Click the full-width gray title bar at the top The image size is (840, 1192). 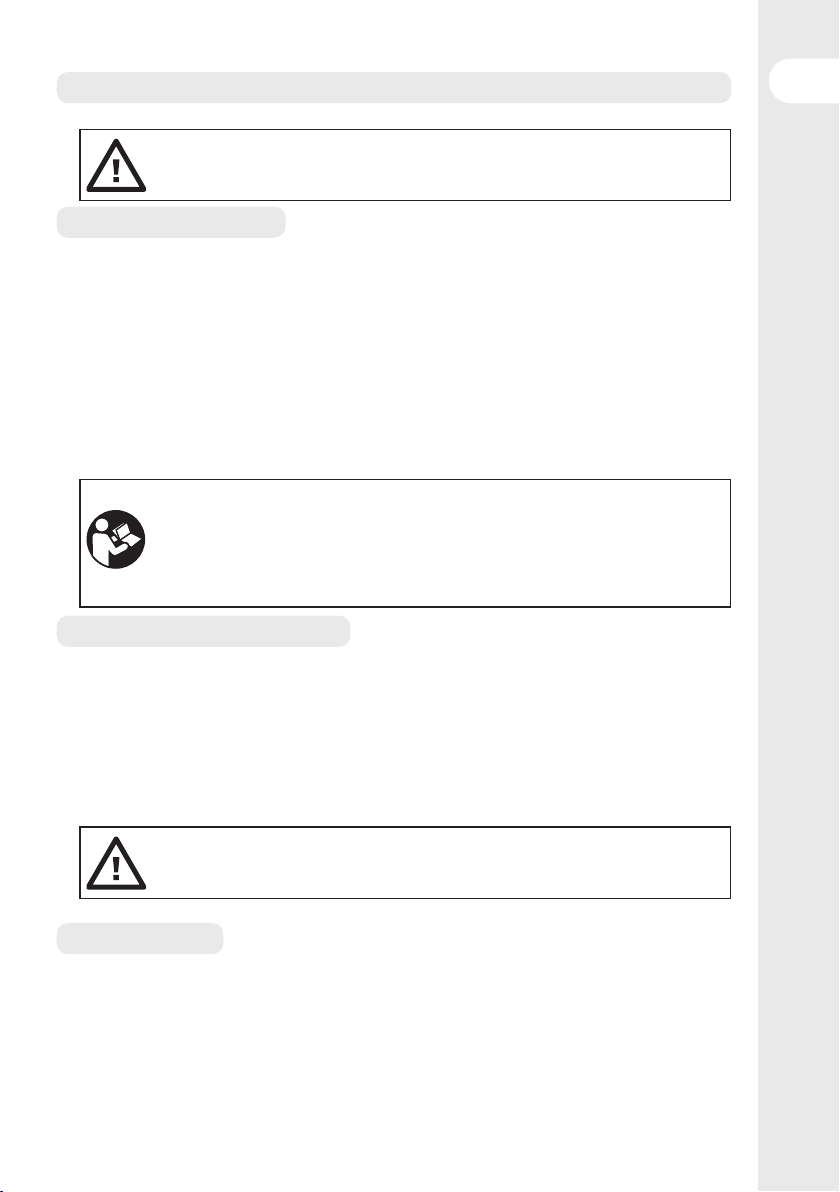coord(394,87)
